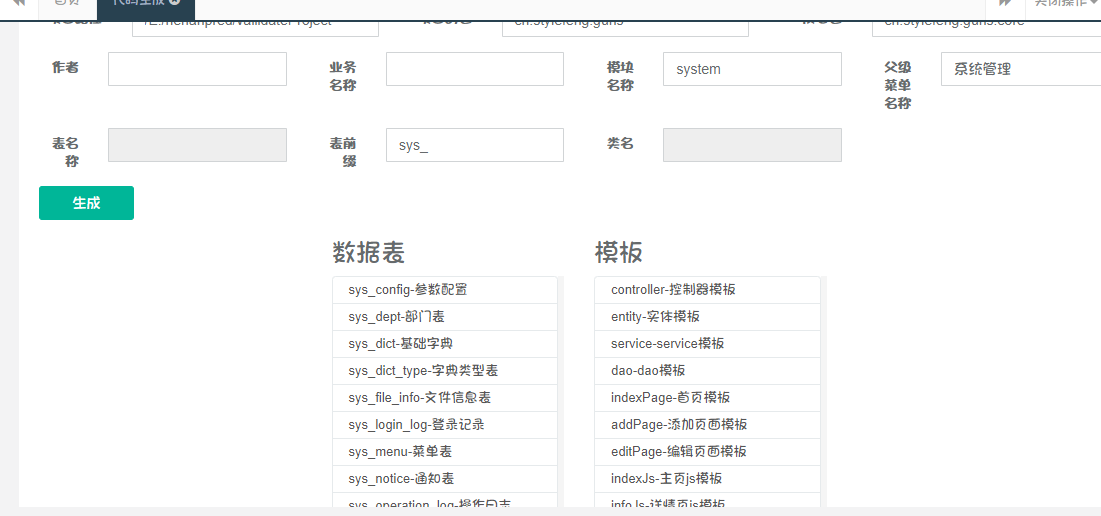
Task: Focus the 作者 input field
Action: click(x=197, y=69)
